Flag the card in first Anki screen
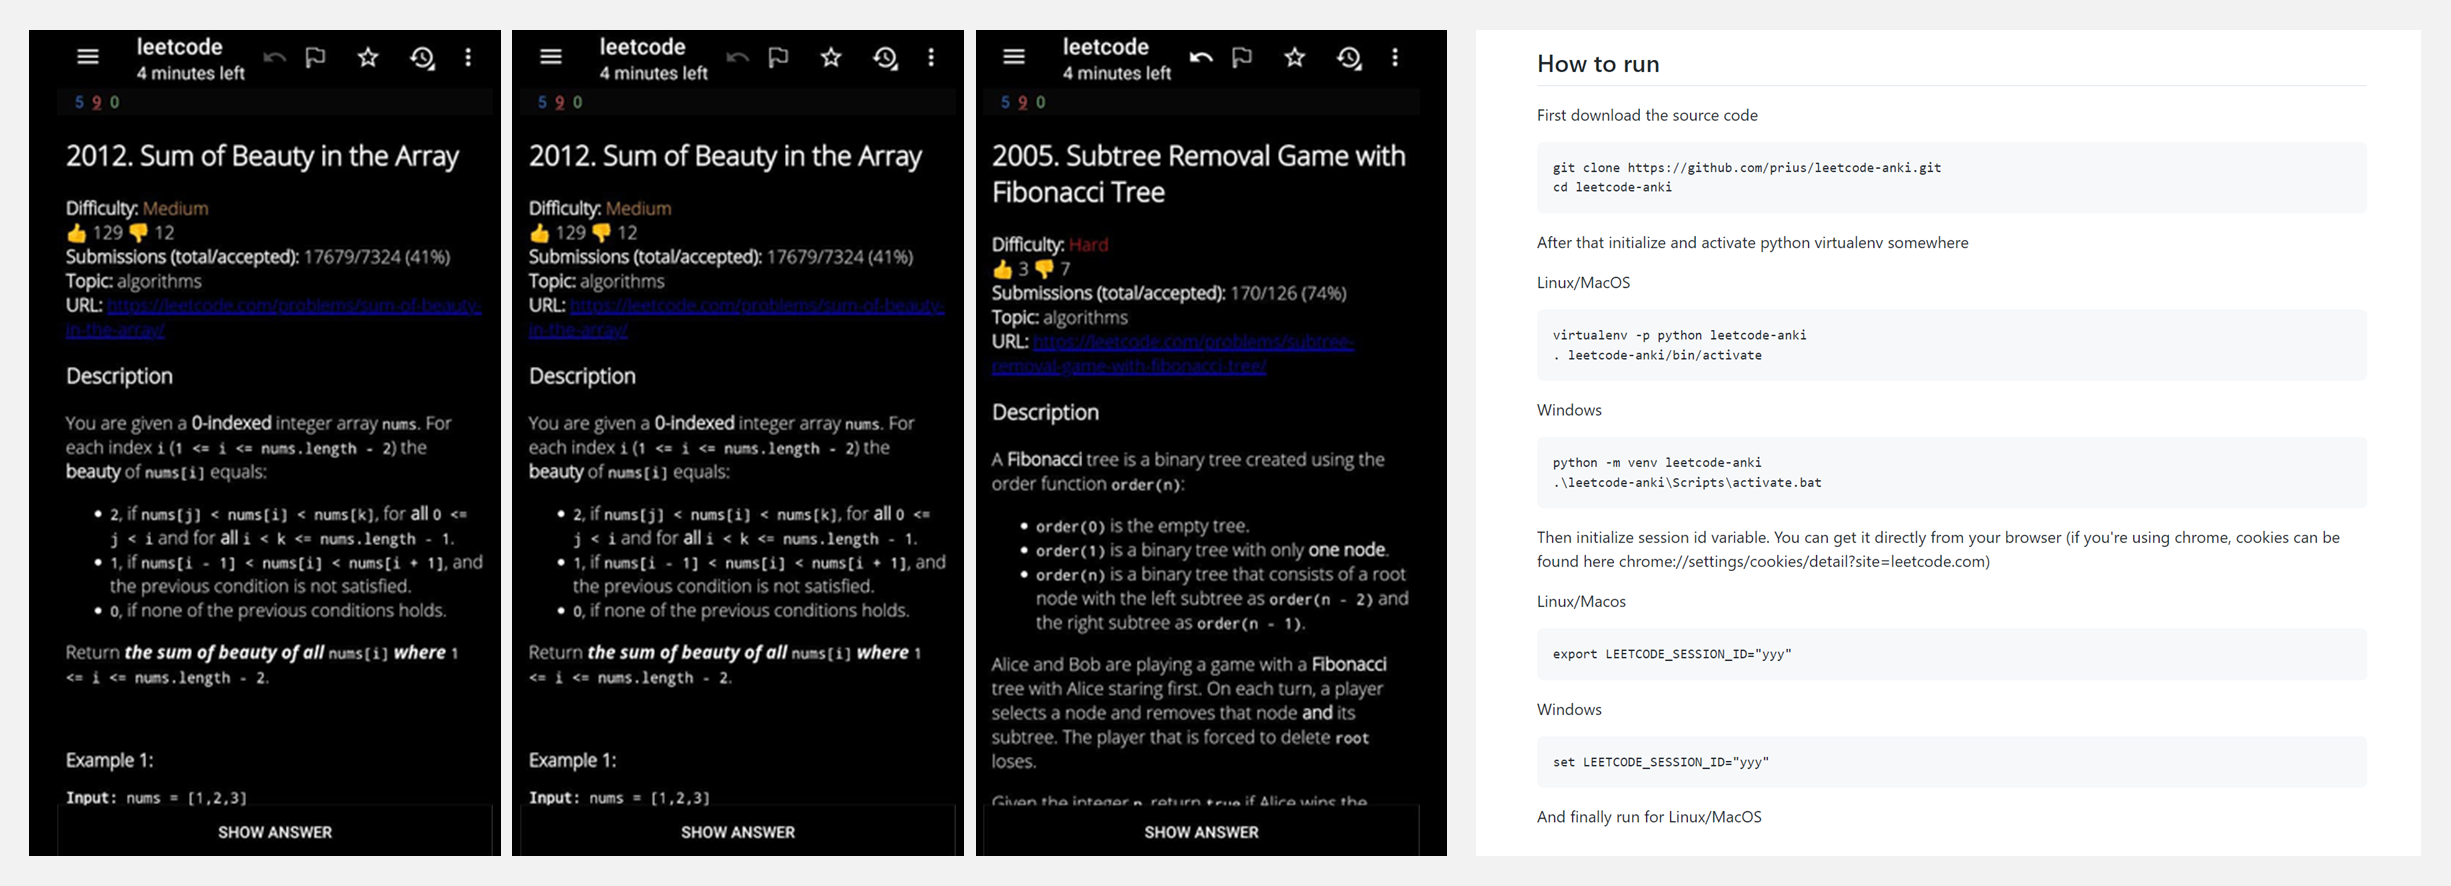 [316, 58]
